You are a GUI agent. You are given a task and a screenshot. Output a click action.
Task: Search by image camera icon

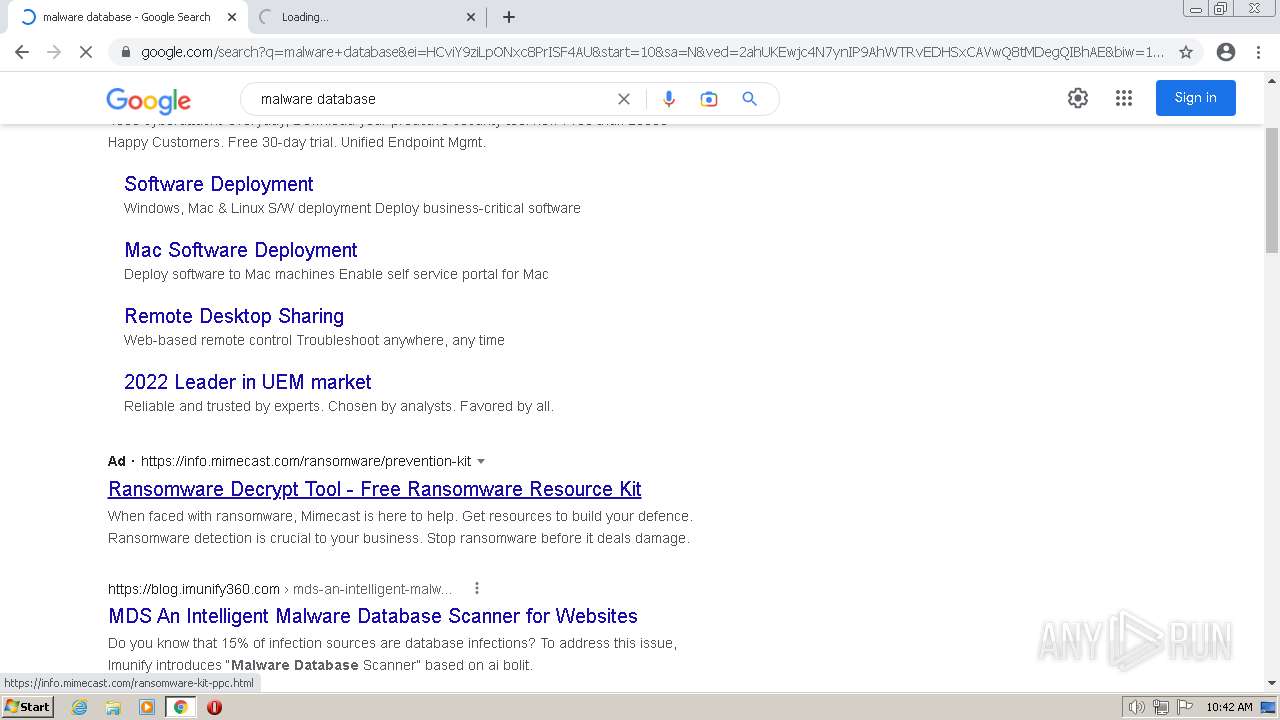(x=709, y=99)
